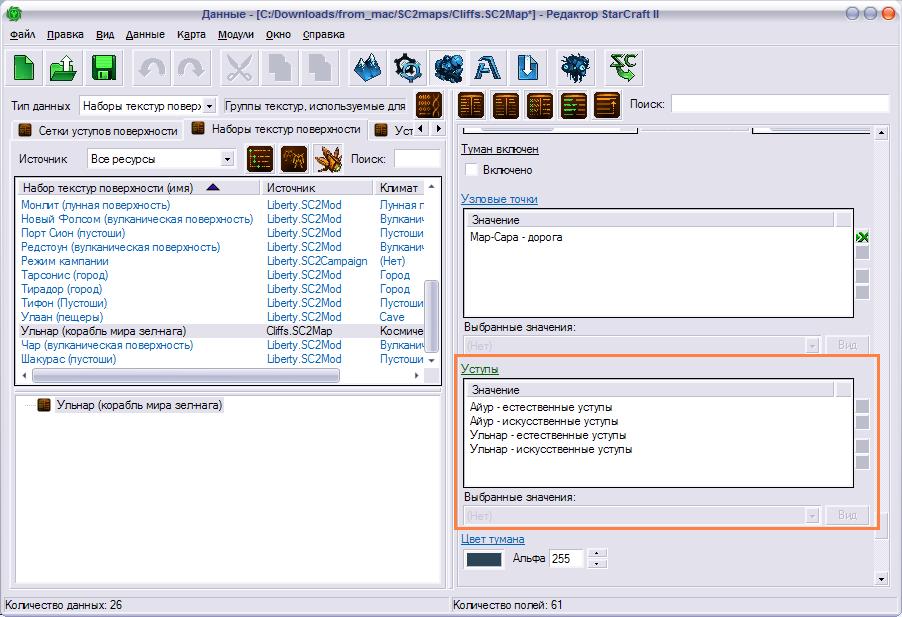Click the Уступы field link
The width and height of the screenshot is (902, 617).
tap(479, 369)
